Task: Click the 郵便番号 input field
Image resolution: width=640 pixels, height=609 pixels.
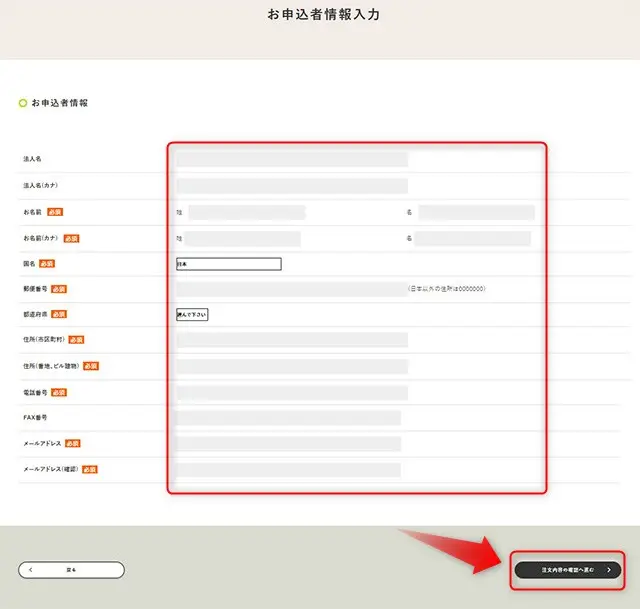Action: point(292,289)
